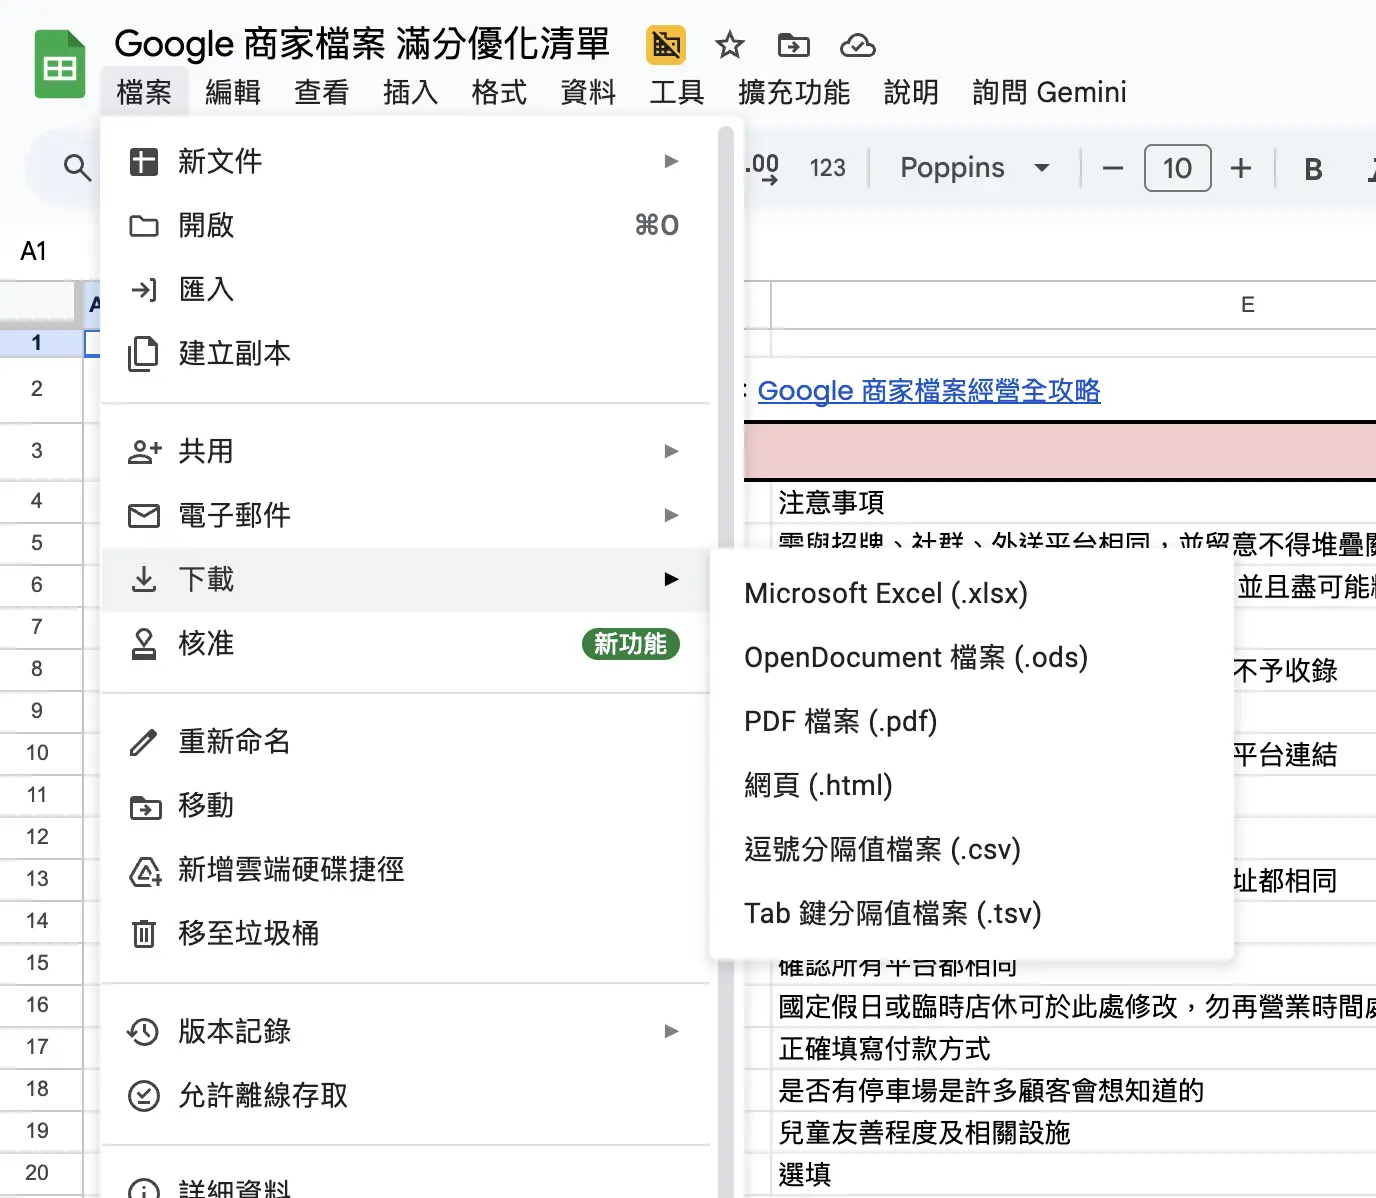
Task: Increase decimal places with the .00 icon
Action: tap(762, 168)
